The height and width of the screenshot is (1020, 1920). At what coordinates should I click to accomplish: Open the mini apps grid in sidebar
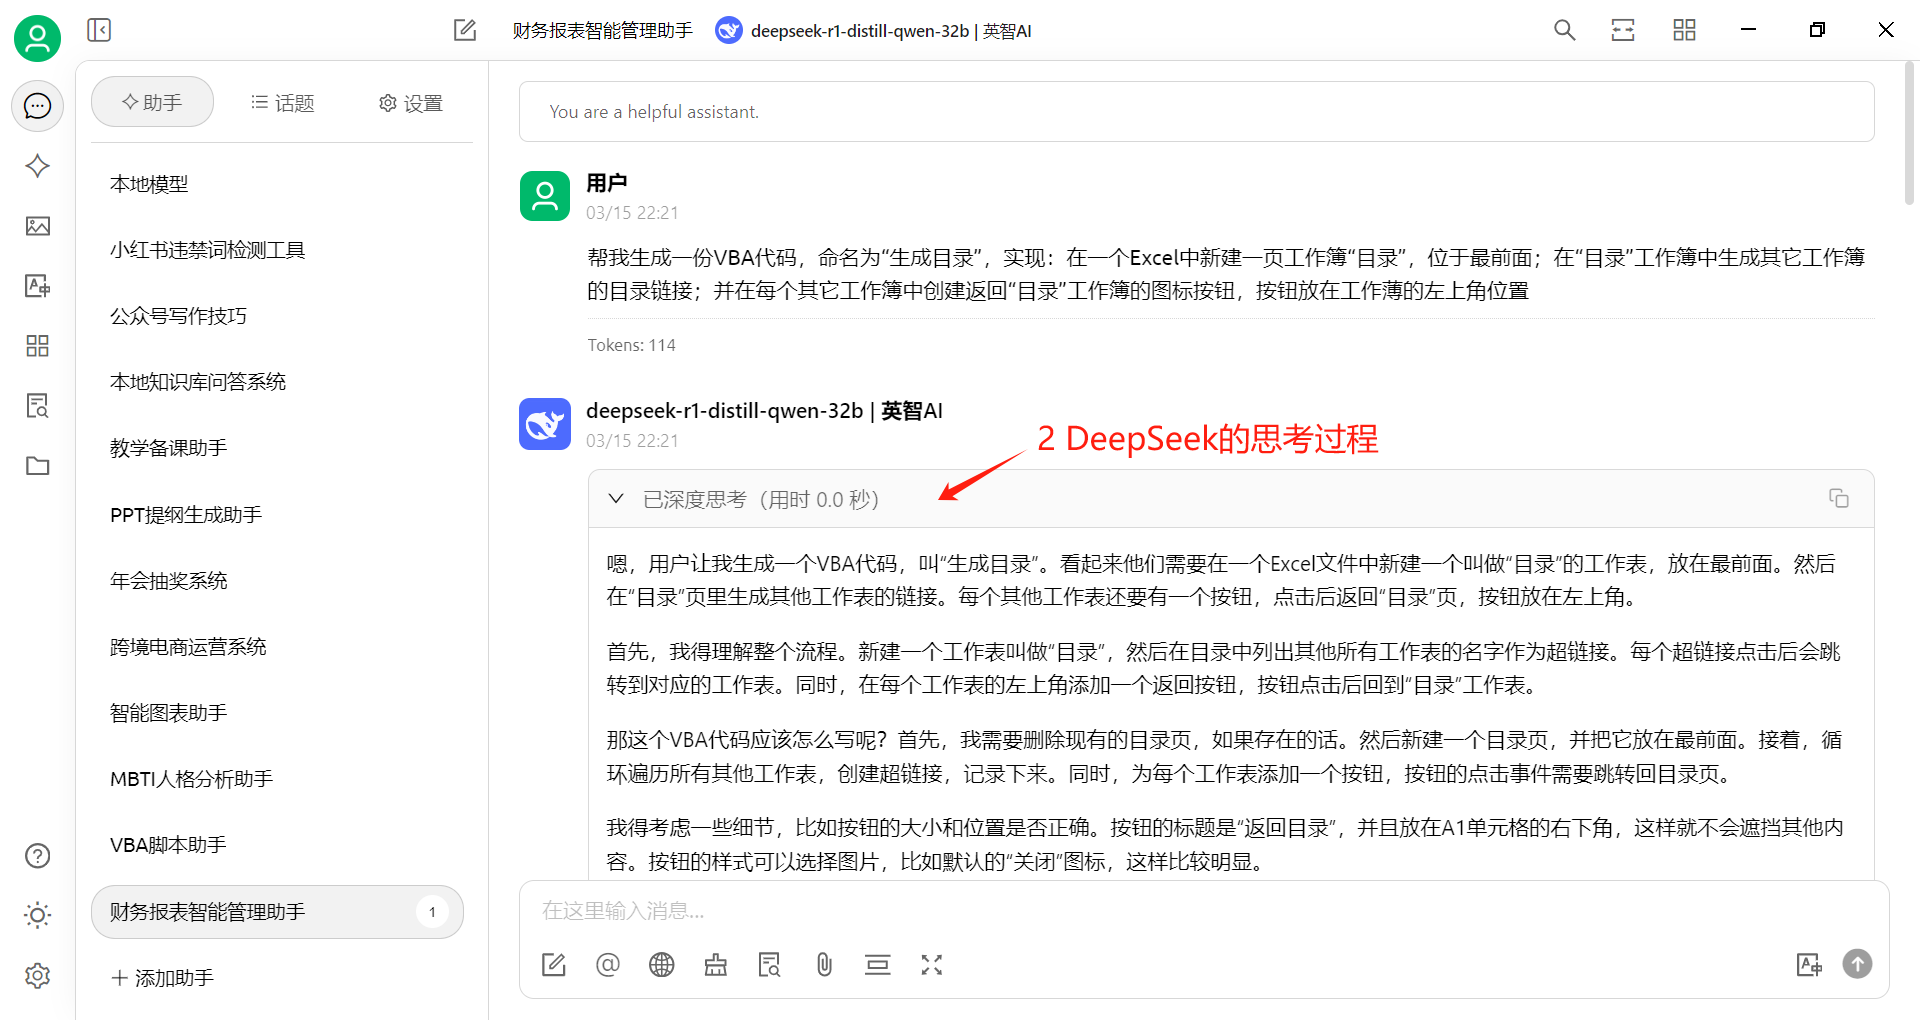[37, 346]
